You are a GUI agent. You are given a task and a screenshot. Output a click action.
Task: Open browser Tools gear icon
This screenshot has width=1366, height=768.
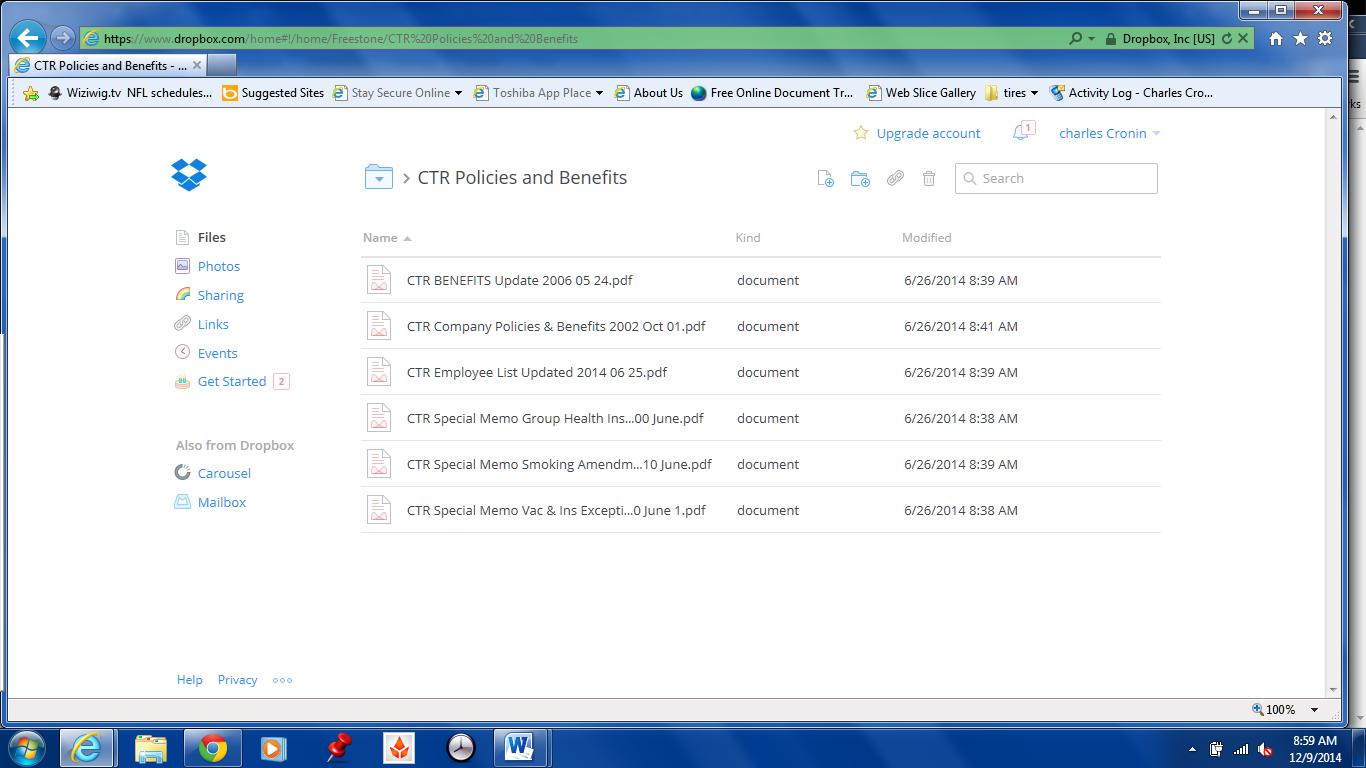click(x=1325, y=38)
